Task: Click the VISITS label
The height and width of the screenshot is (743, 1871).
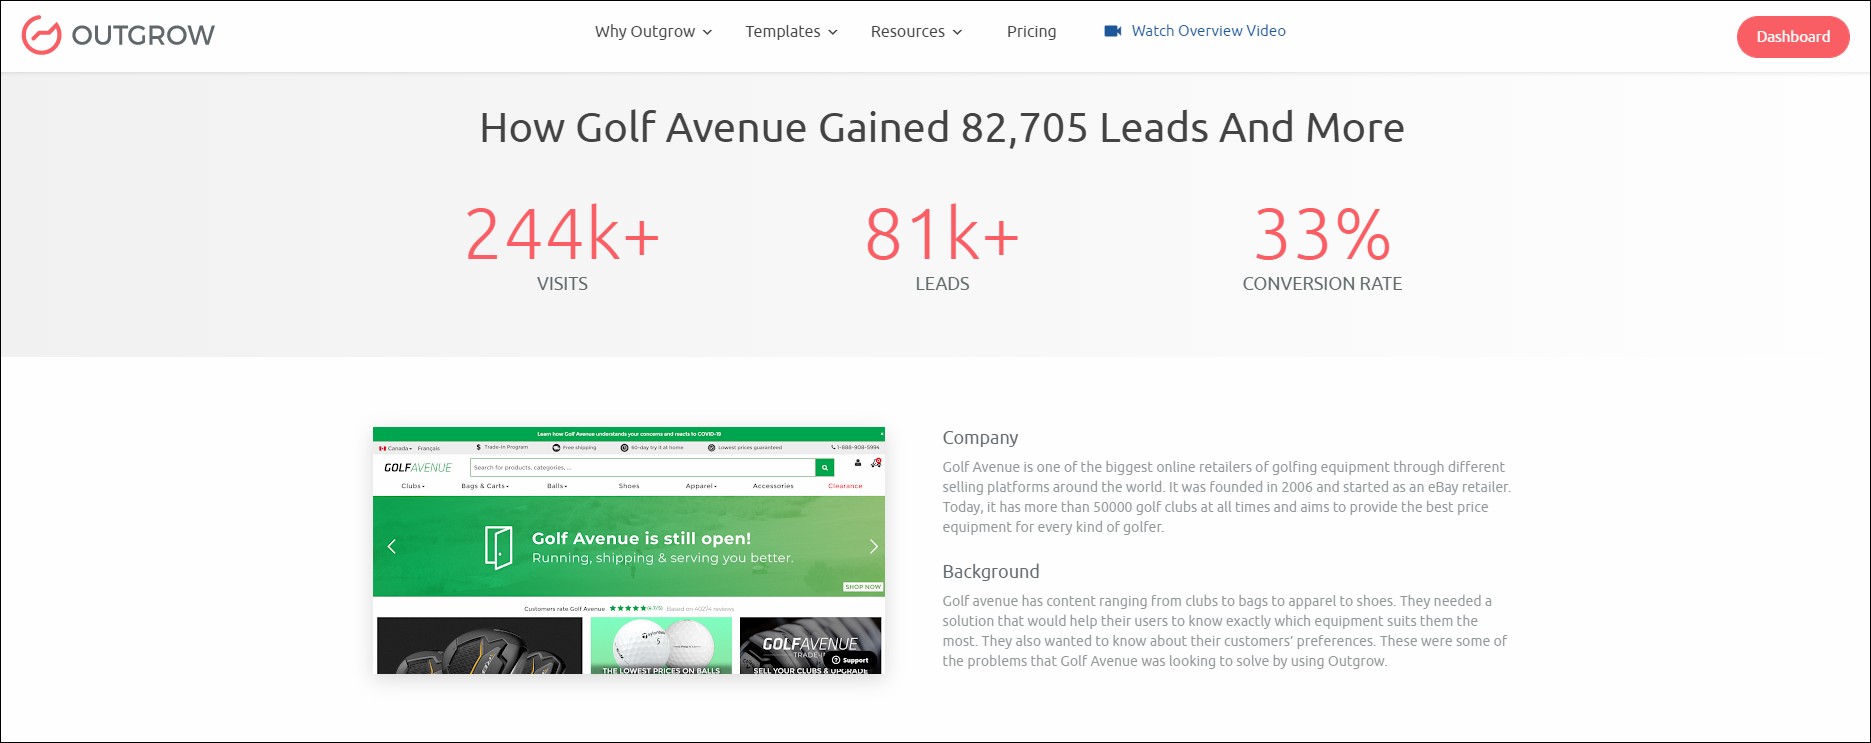Action: point(562,284)
